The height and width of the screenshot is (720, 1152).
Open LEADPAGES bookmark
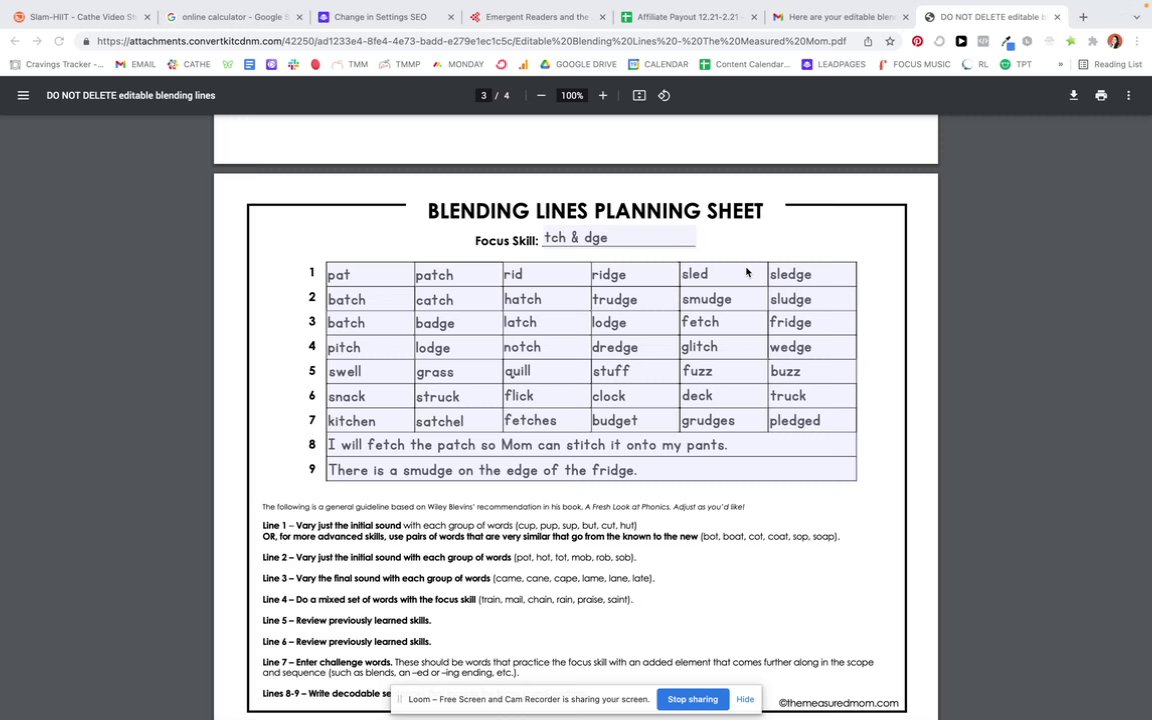click(x=834, y=65)
